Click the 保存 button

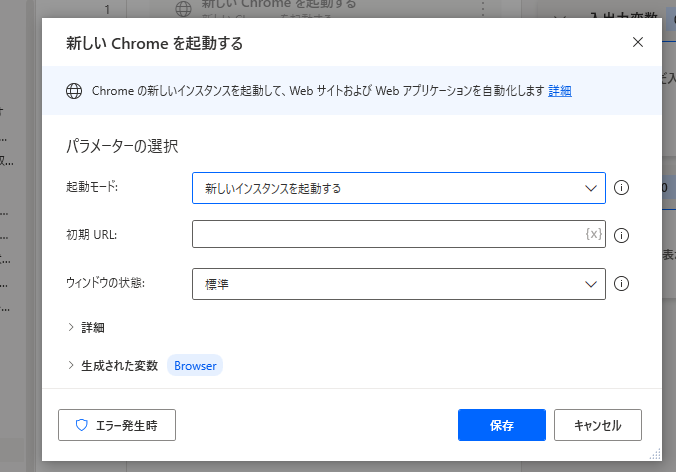pyautogui.click(x=502, y=425)
